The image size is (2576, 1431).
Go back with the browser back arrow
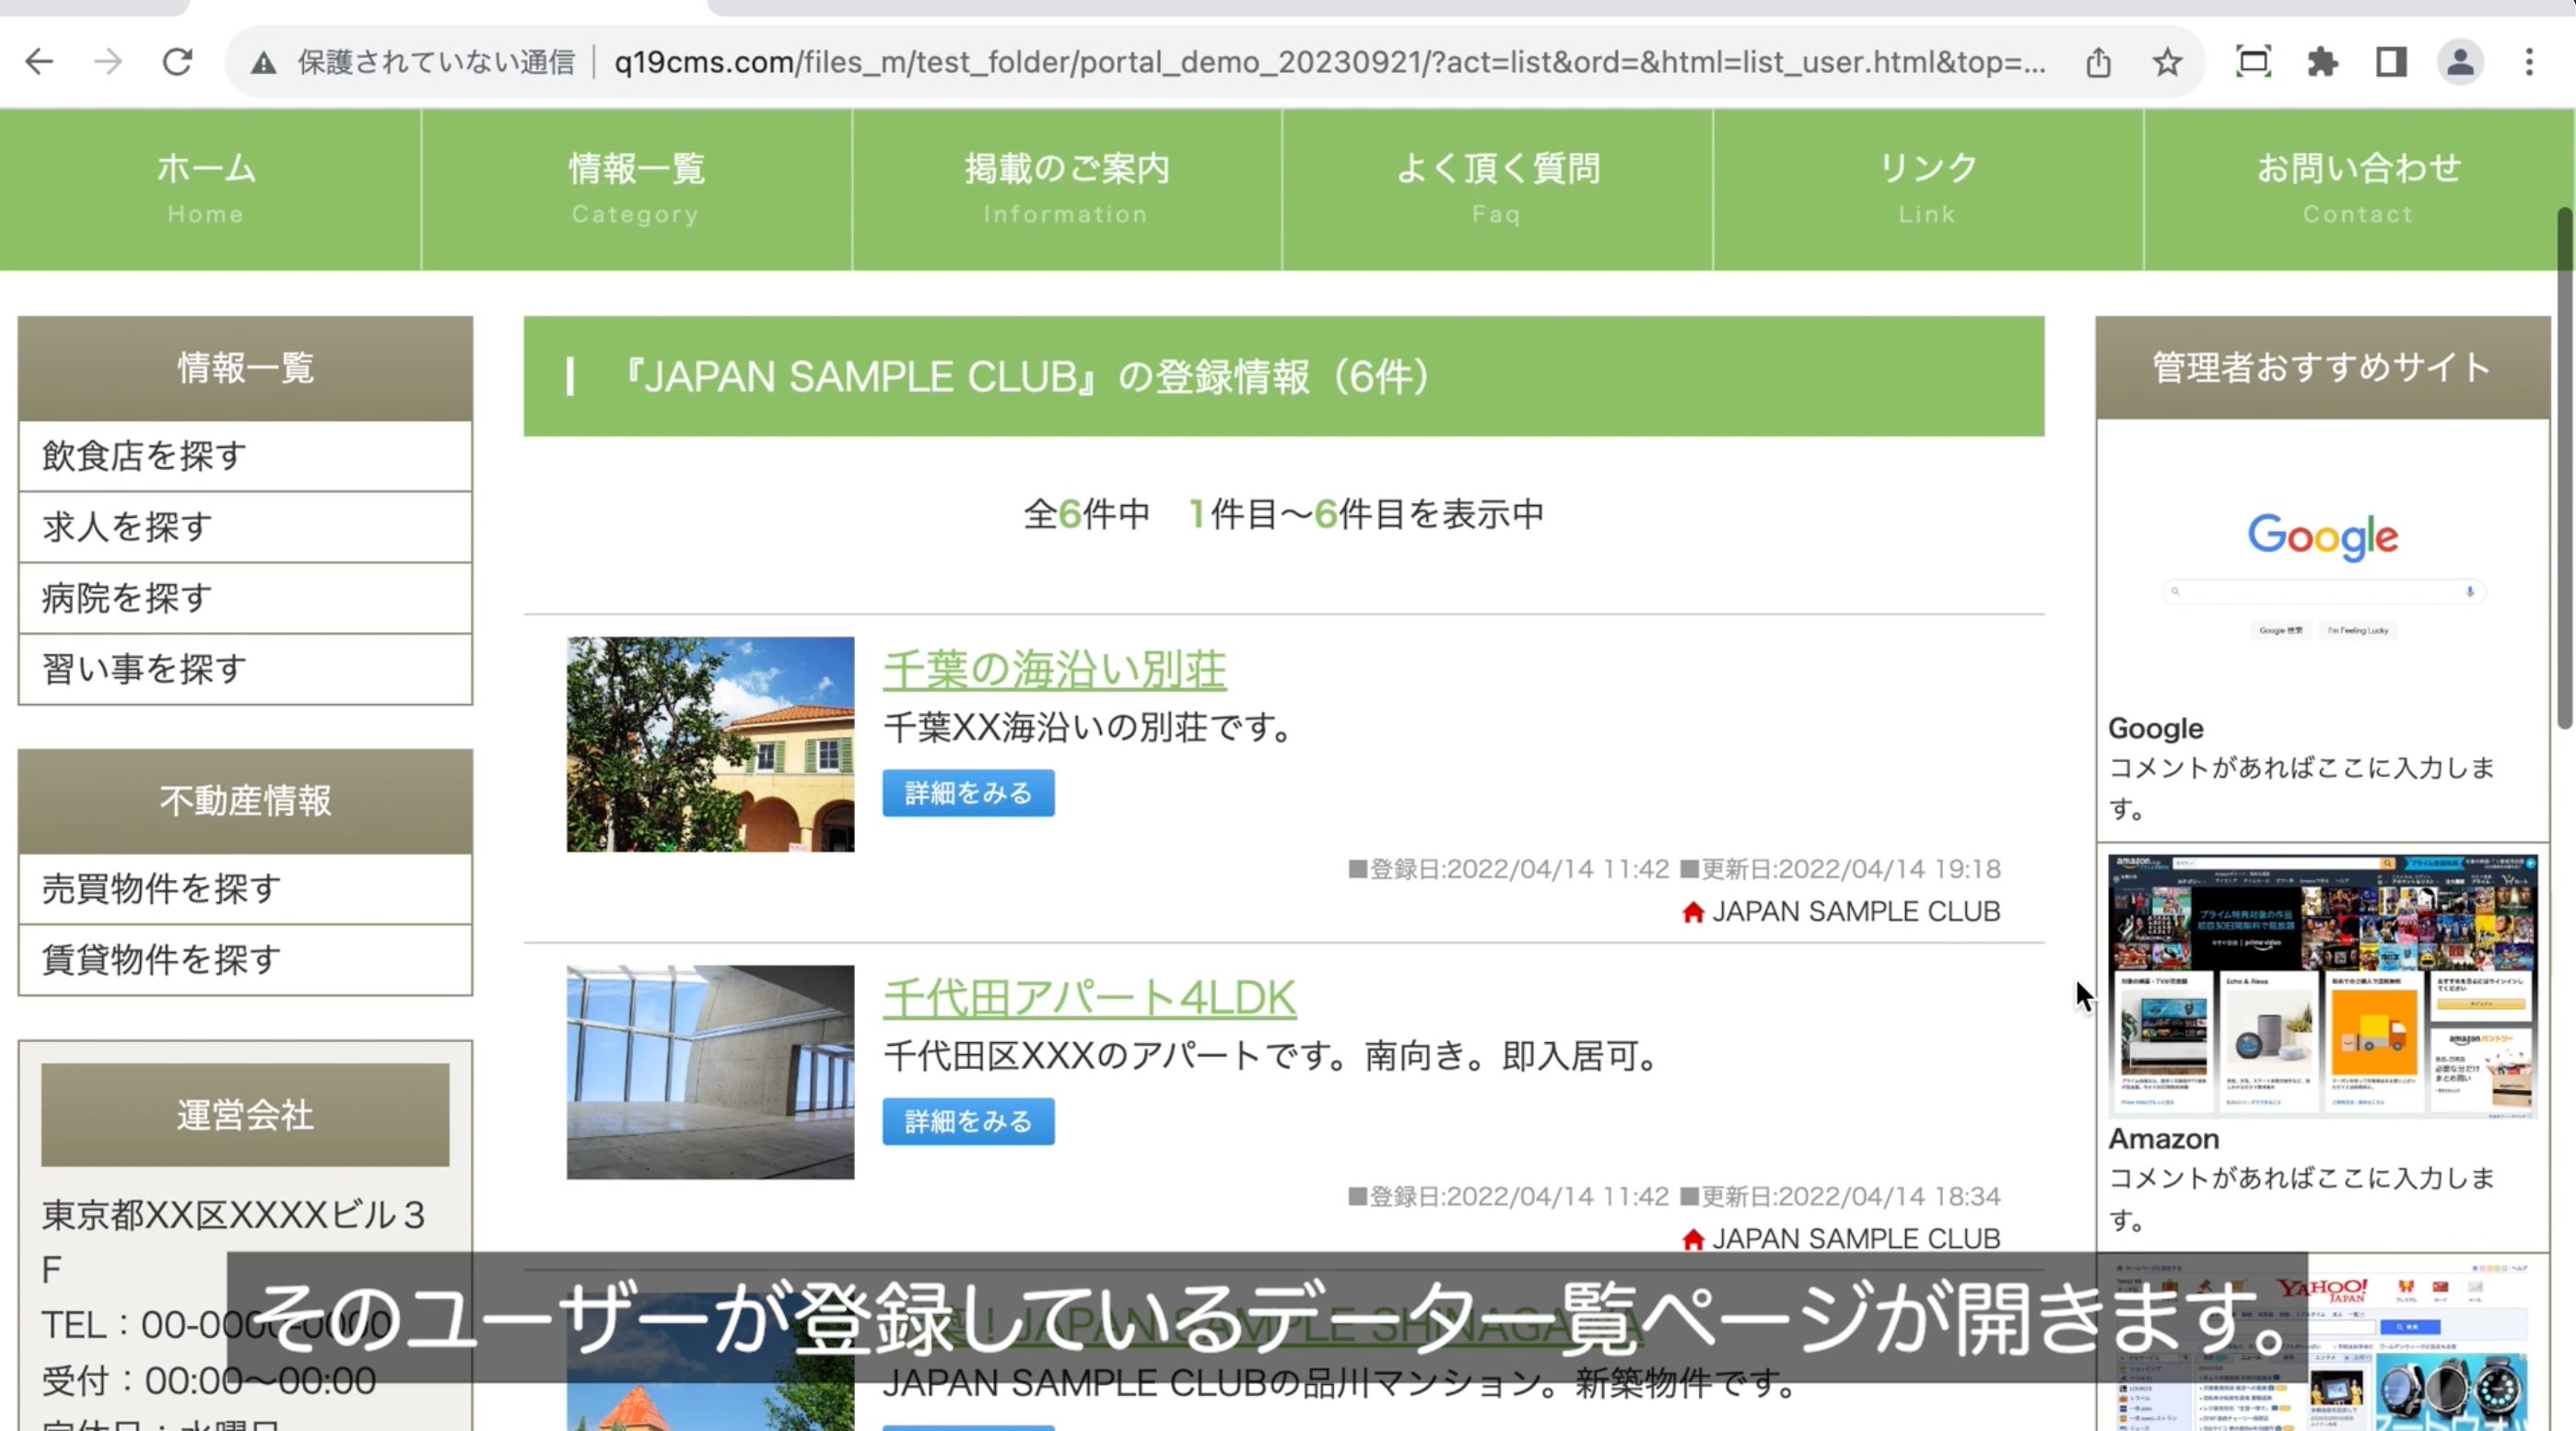pos(39,62)
